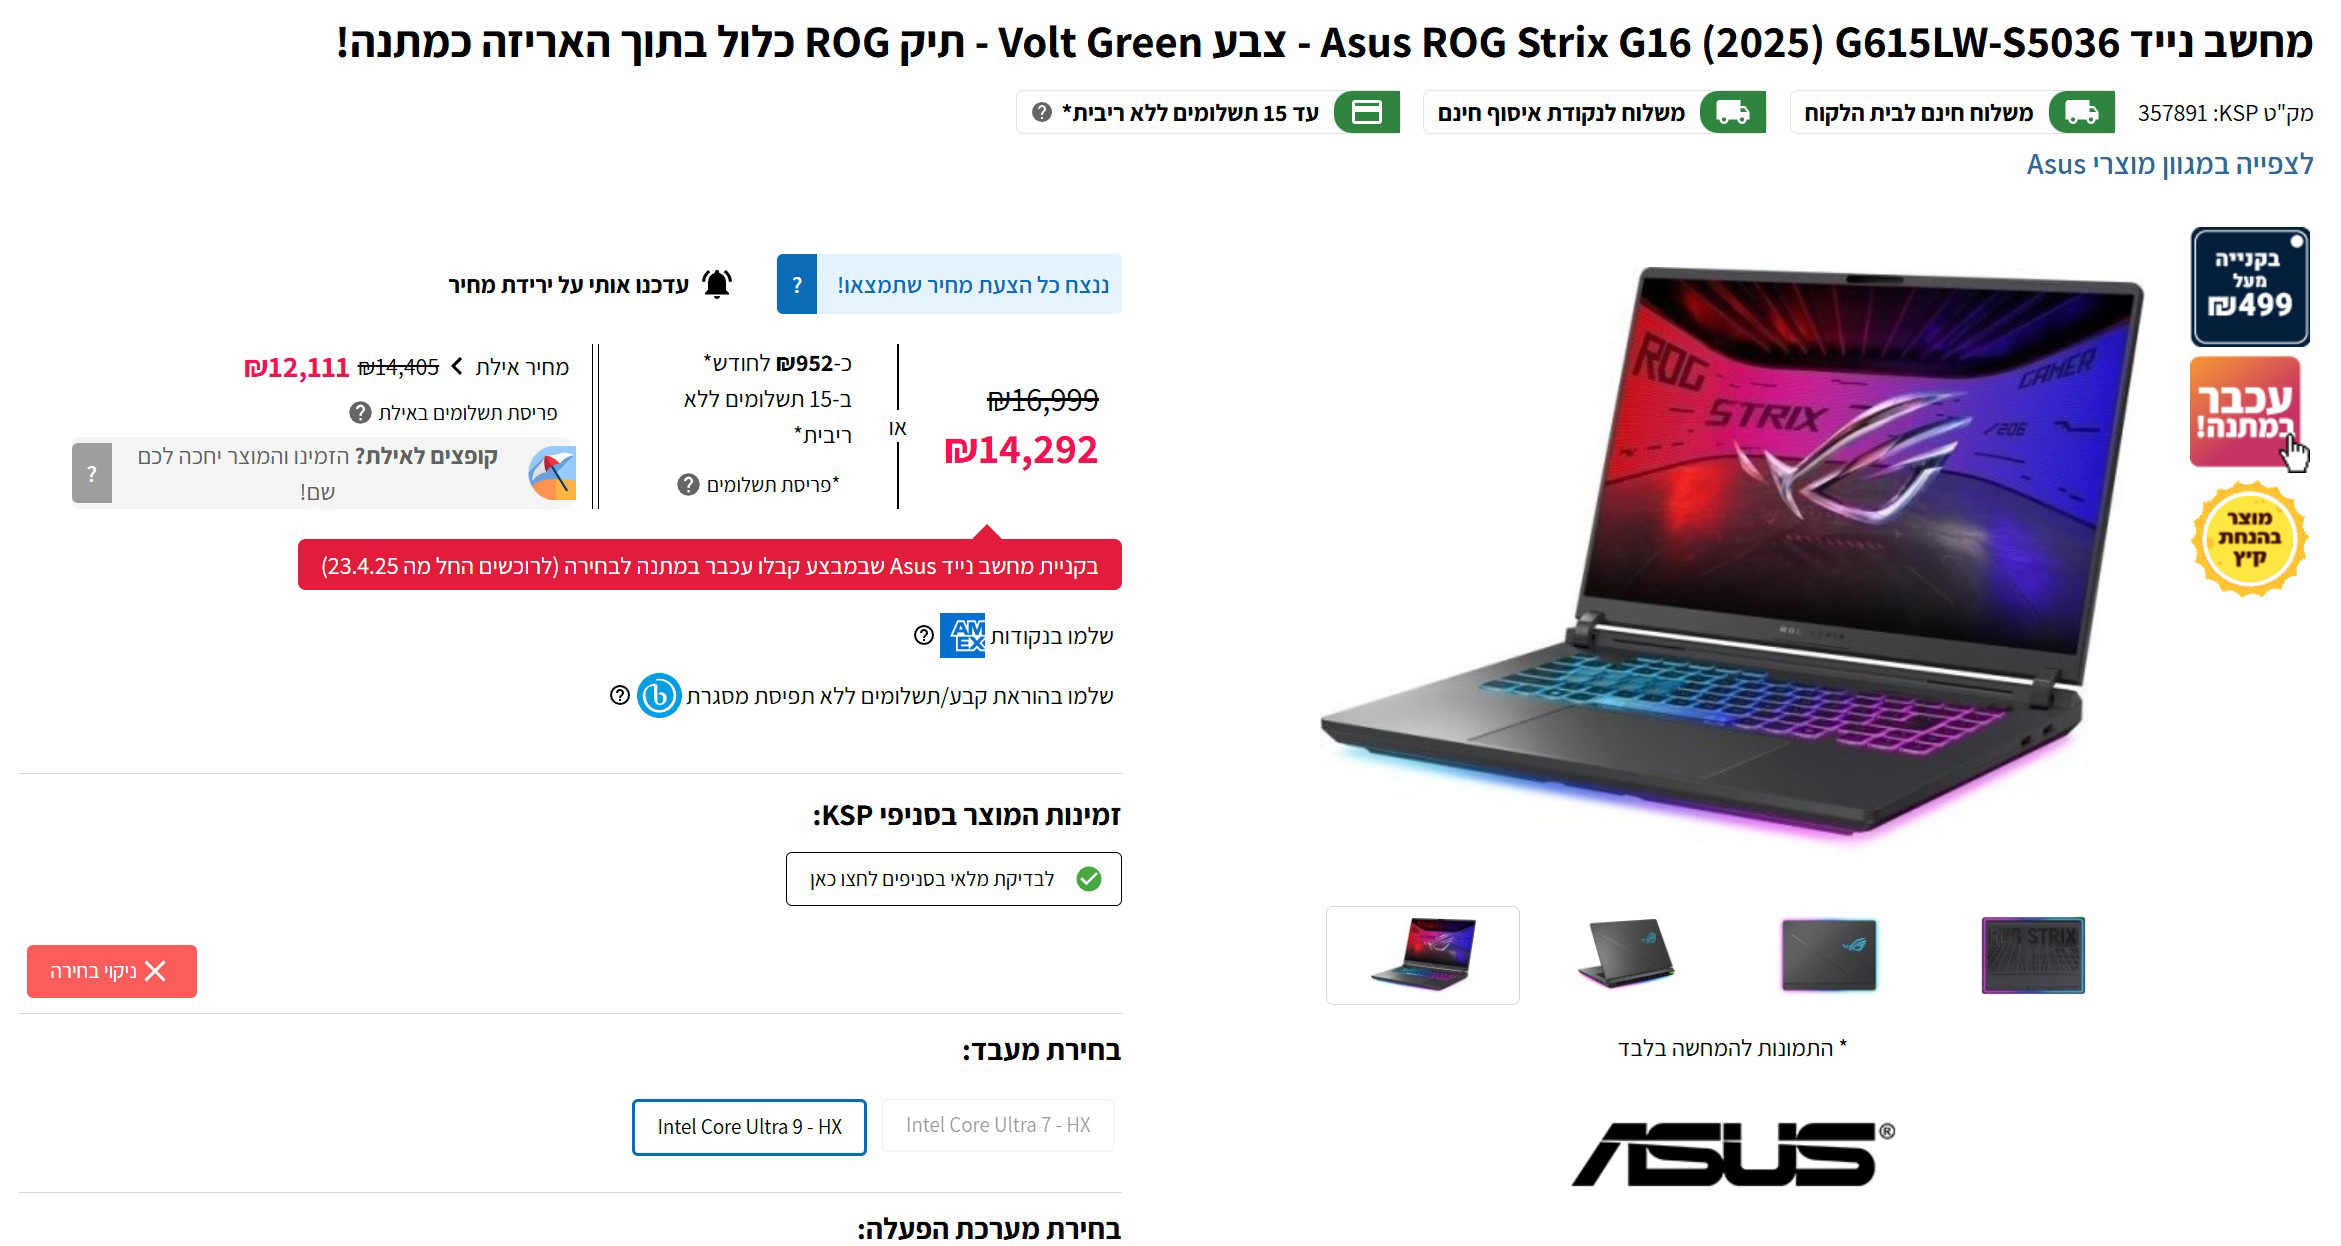Click the American Express points payment icon
This screenshot has width=2341, height=1246.
(962, 635)
